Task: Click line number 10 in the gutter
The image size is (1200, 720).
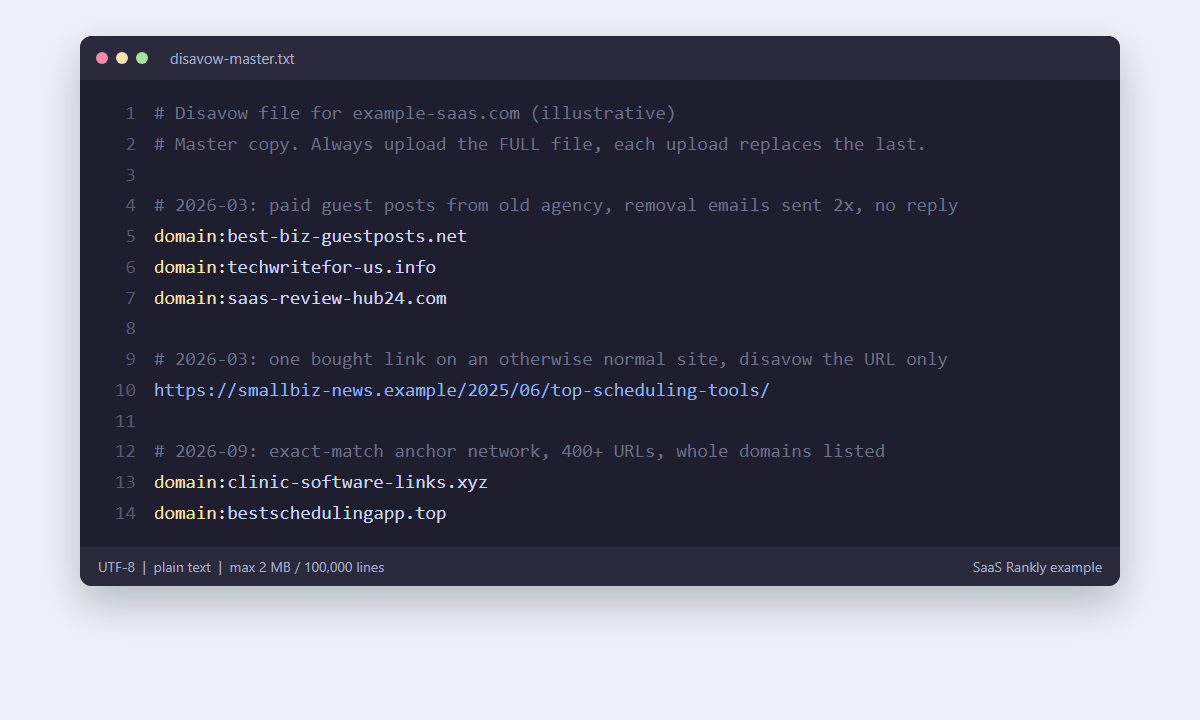Action: click(x=125, y=390)
